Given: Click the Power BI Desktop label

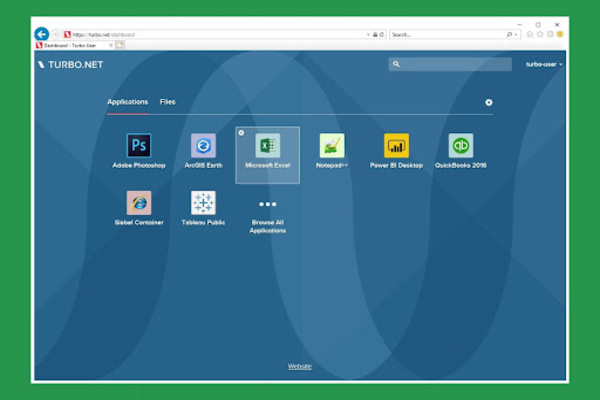Looking at the screenshot, I should point(396,165).
